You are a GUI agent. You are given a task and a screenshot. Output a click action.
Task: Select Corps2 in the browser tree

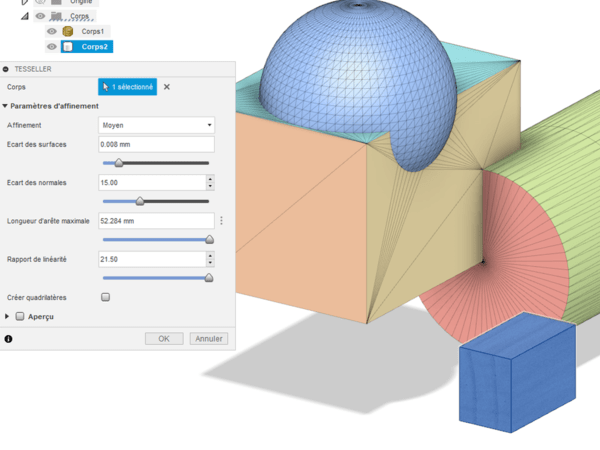[x=96, y=46]
